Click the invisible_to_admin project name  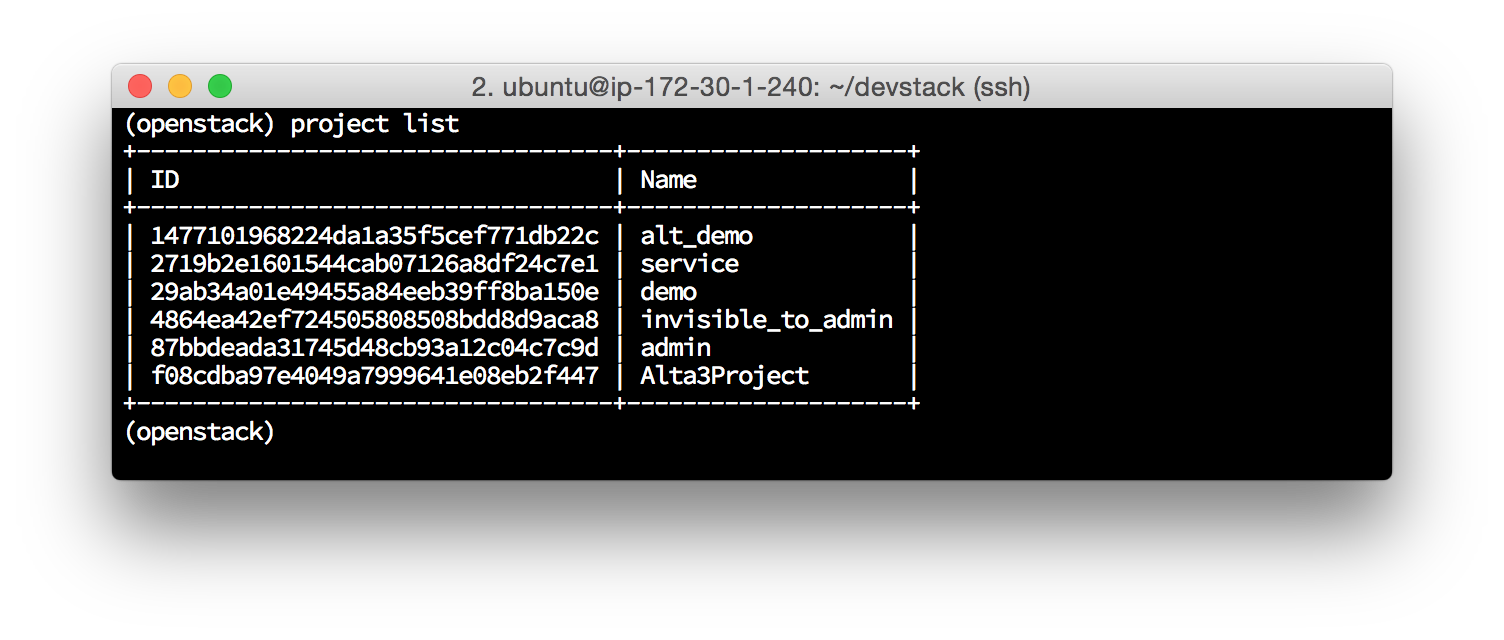pos(766,321)
